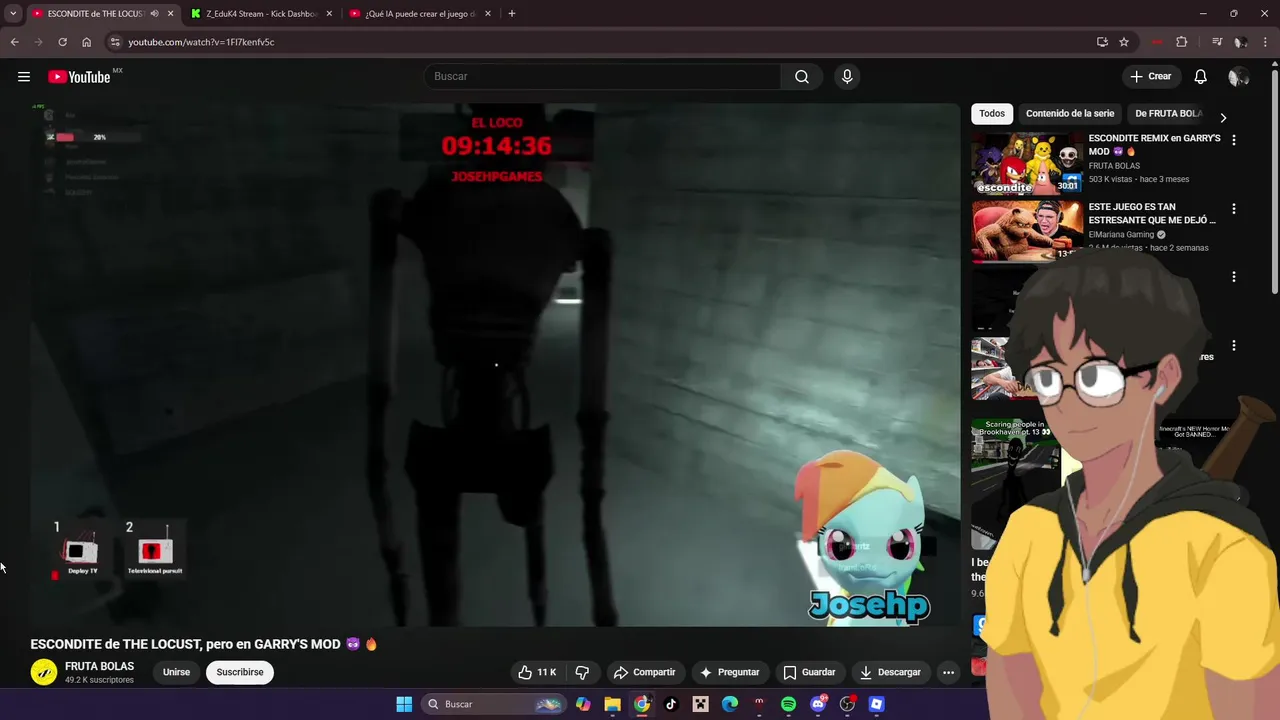This screenshot has height=720, width=1280.
Task: Click the address bar URL field
Action: 600,42
